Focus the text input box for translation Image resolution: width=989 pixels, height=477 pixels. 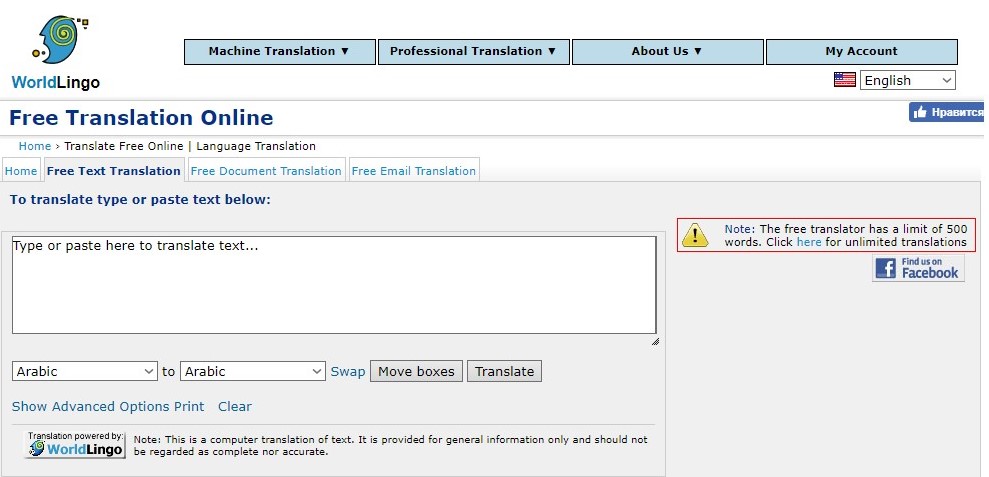click(x=334, y=285)
